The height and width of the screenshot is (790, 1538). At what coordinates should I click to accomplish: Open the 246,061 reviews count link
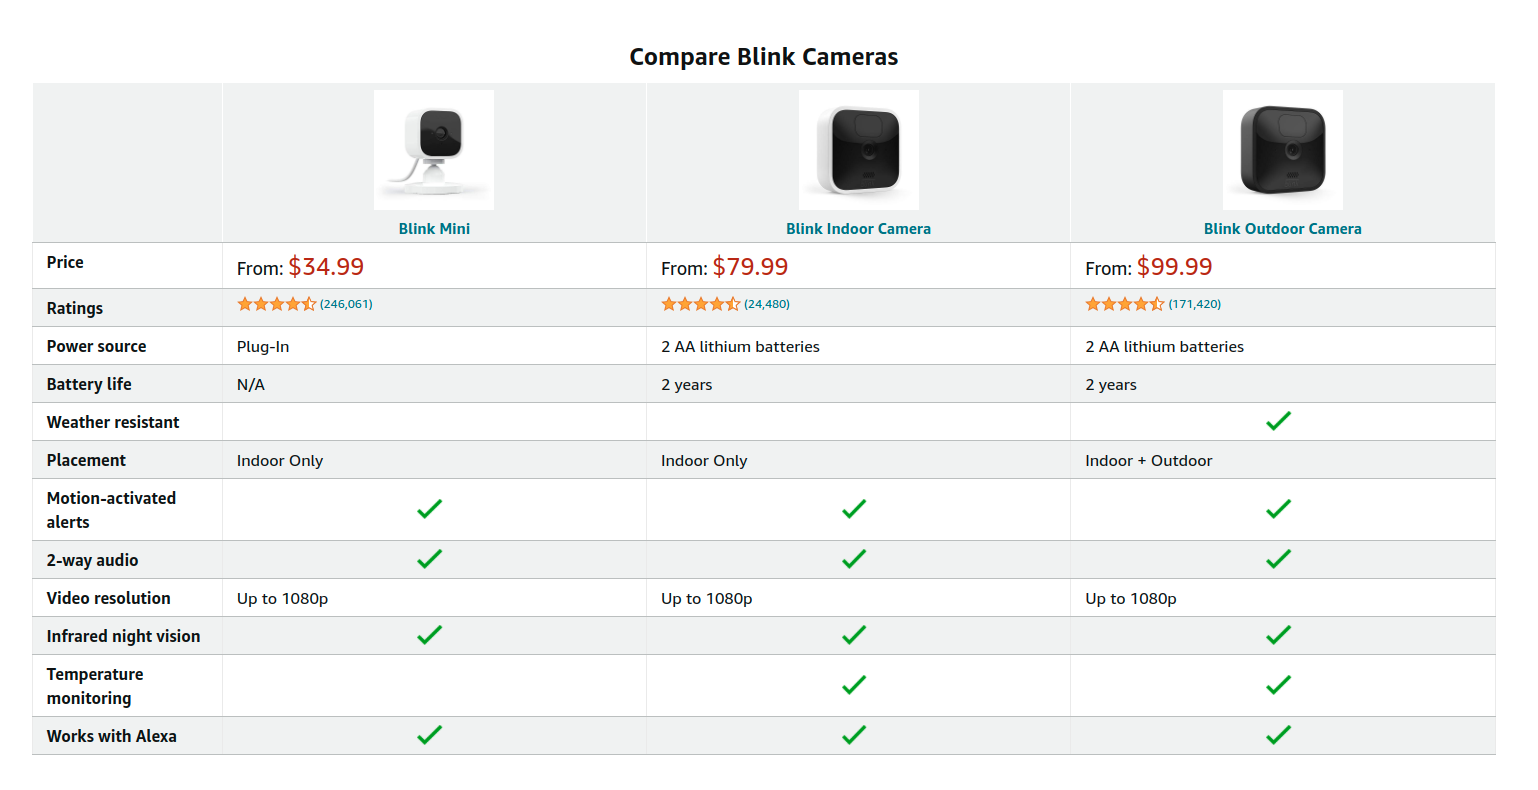346,304
